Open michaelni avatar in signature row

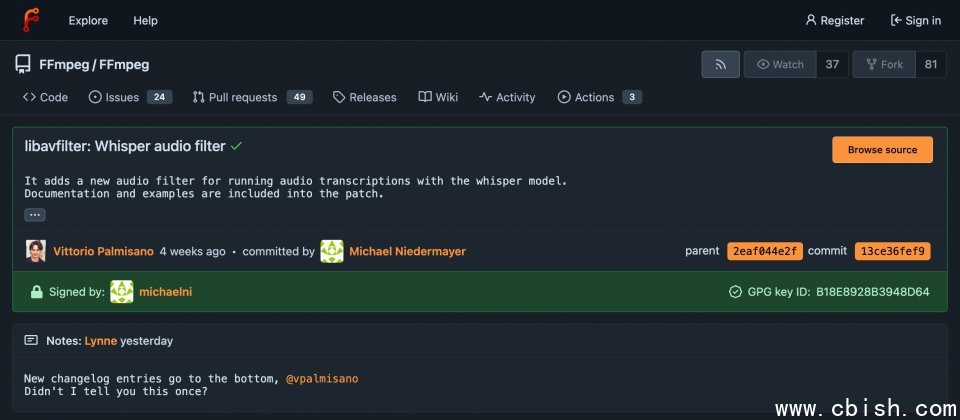pyautogui.click(x=122, y=291)
